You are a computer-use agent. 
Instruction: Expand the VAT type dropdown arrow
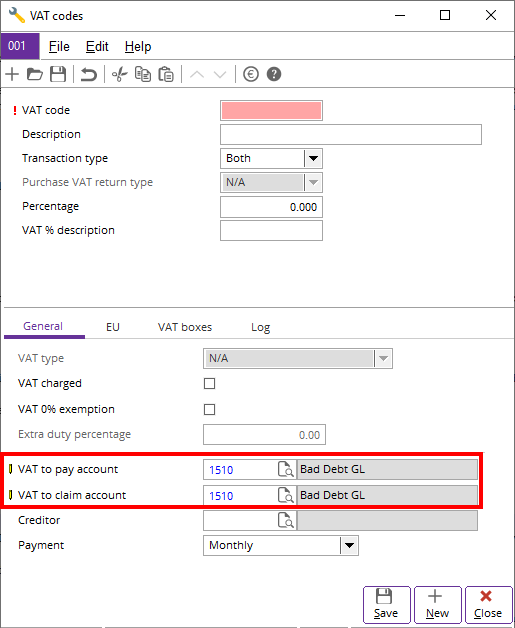[383, 358]
